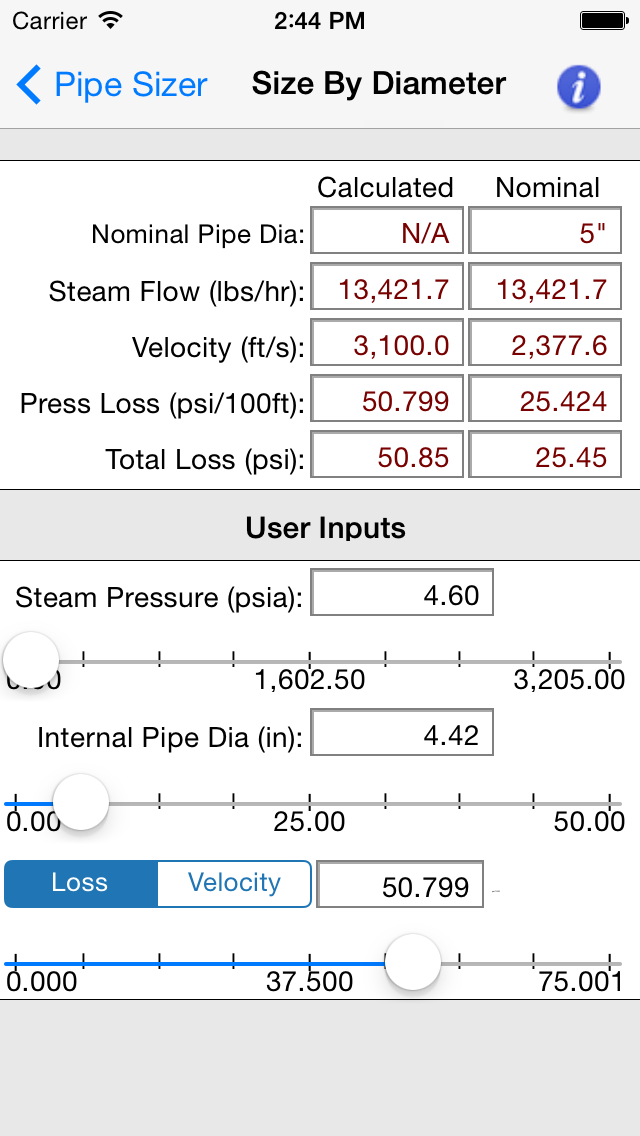Image resolution: width=640 pixels, height=1136 pixels.
Task: Tap the Calculated column header
Action: click(385, 188)
